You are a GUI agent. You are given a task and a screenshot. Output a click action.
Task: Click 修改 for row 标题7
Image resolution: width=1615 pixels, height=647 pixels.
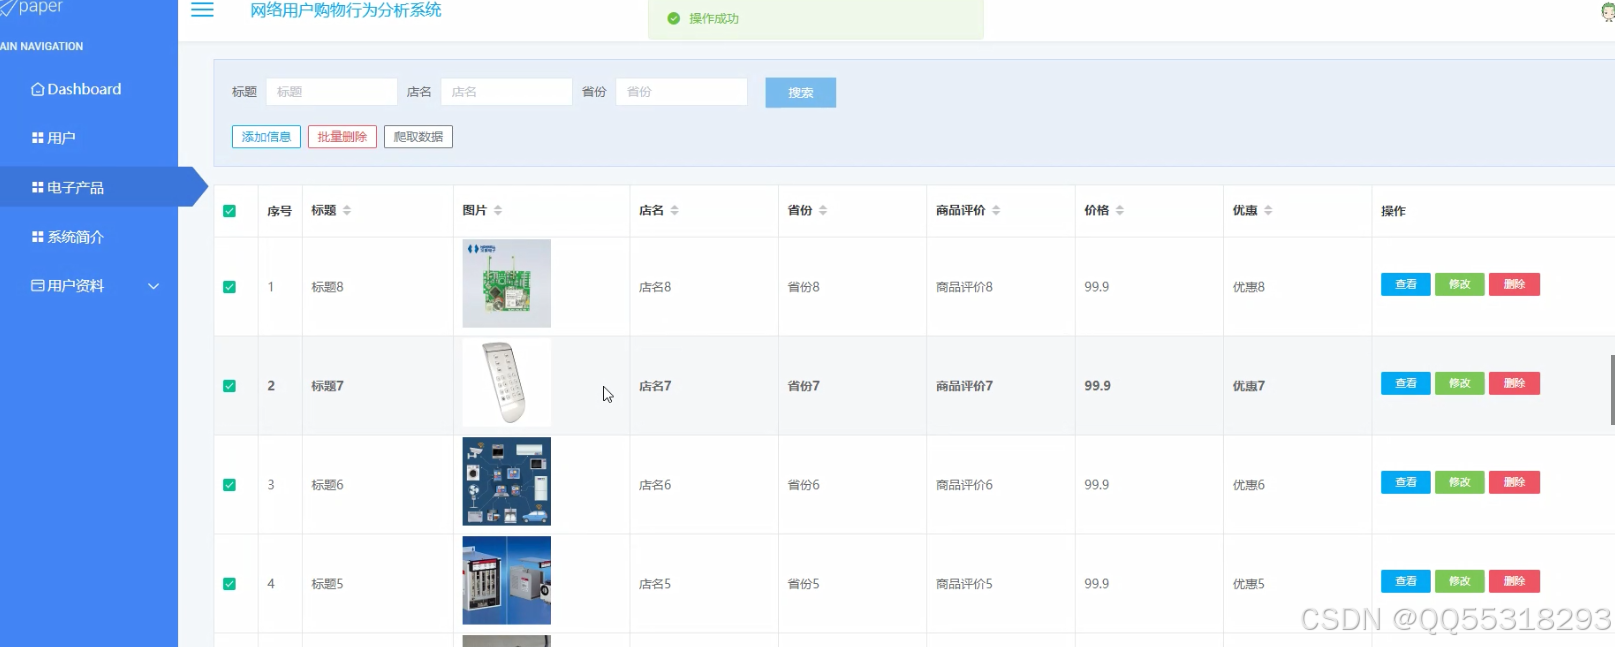tap(1459, 383)
